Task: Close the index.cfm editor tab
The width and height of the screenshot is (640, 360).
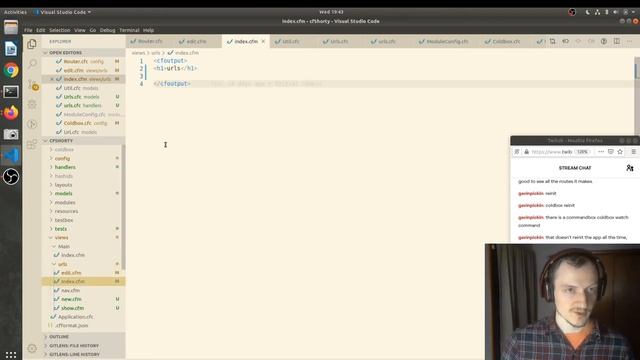Action: 263,41
